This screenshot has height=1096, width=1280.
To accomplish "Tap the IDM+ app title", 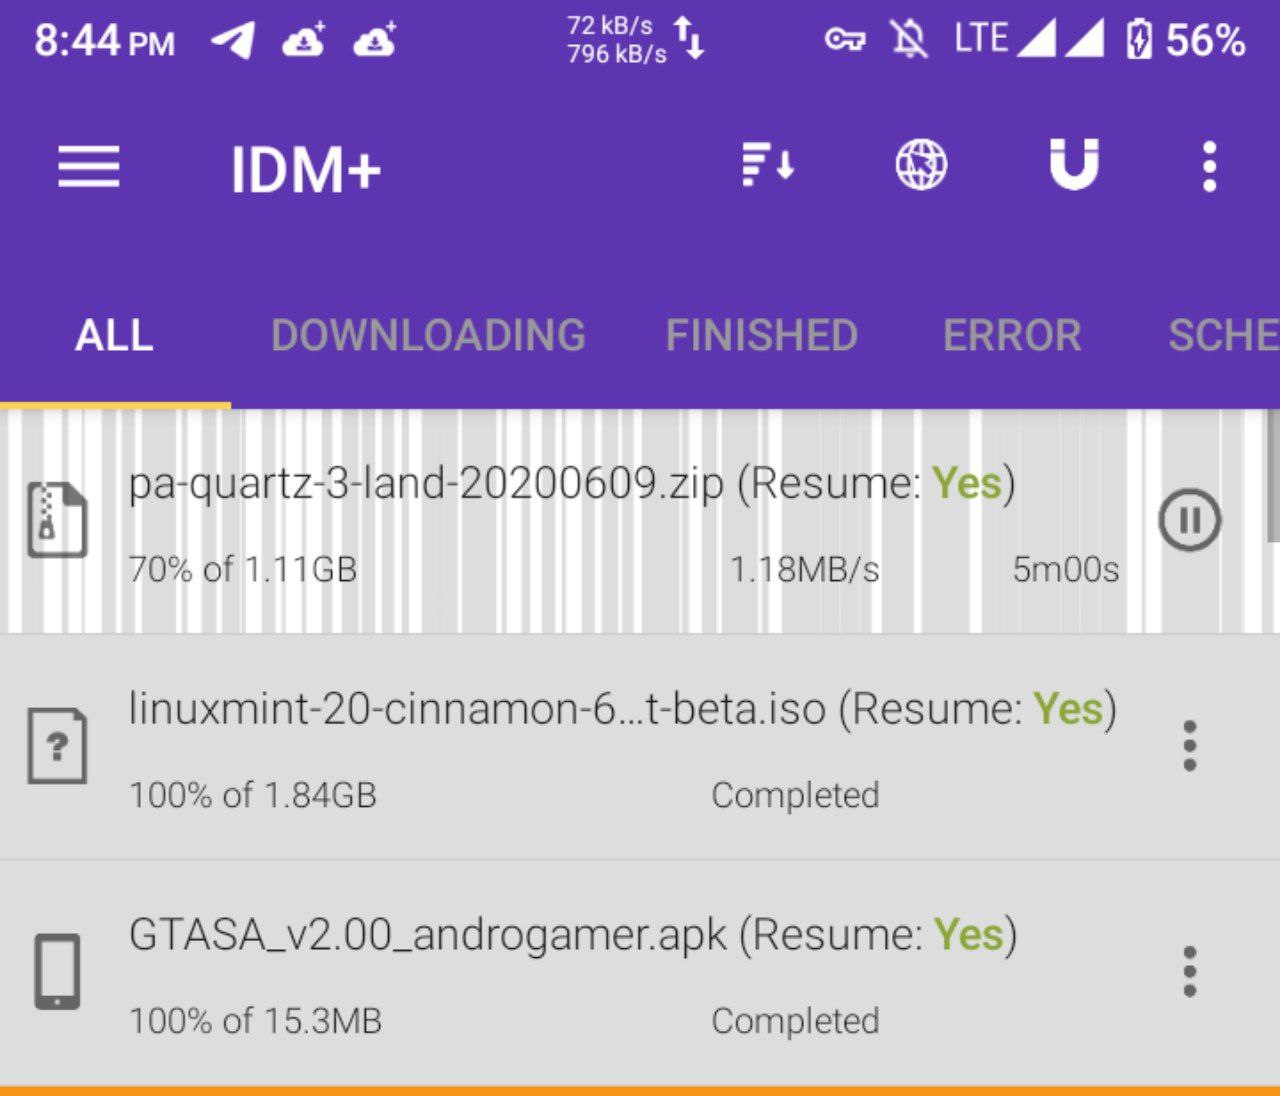I will click(x=306, y=169).
